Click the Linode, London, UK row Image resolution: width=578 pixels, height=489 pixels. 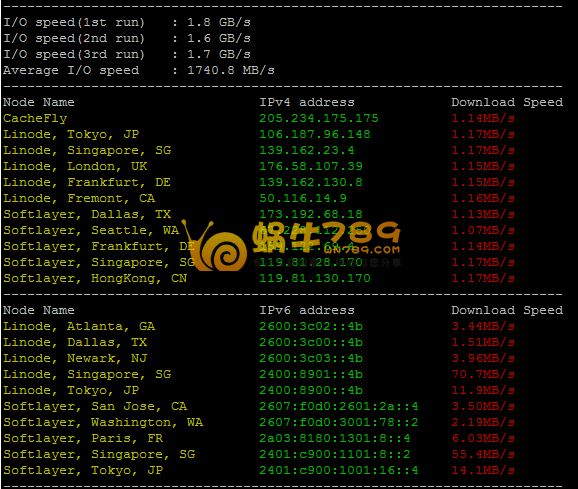(258, 166)
